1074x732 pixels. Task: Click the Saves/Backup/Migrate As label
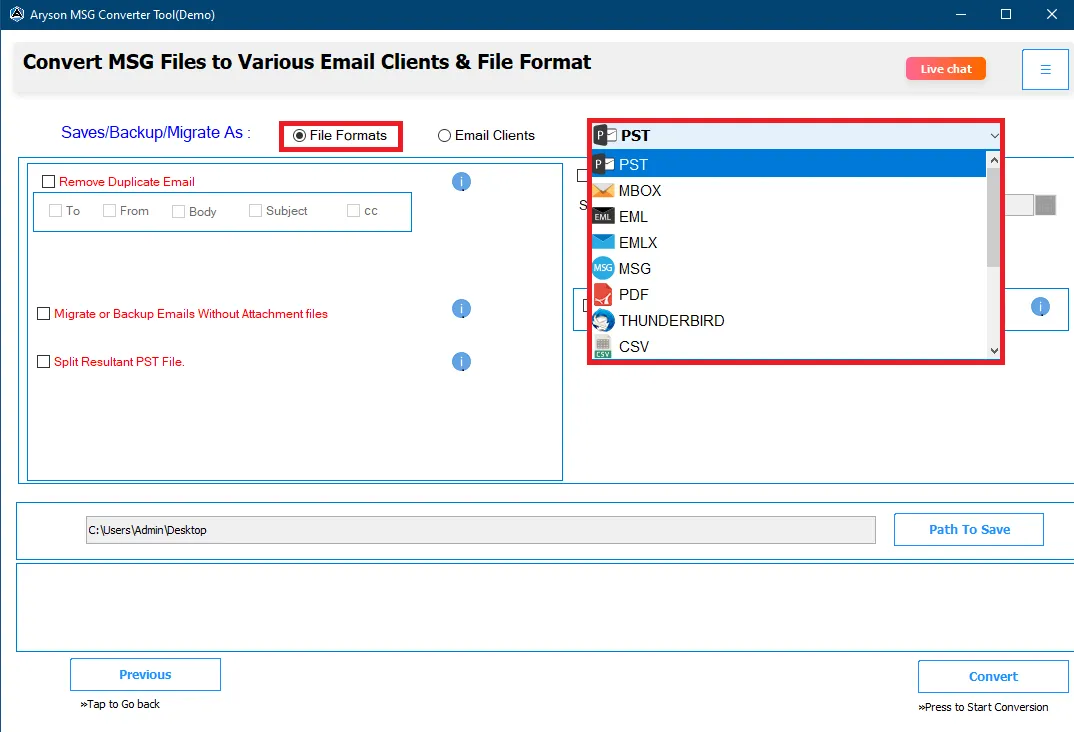click(155, 132)
